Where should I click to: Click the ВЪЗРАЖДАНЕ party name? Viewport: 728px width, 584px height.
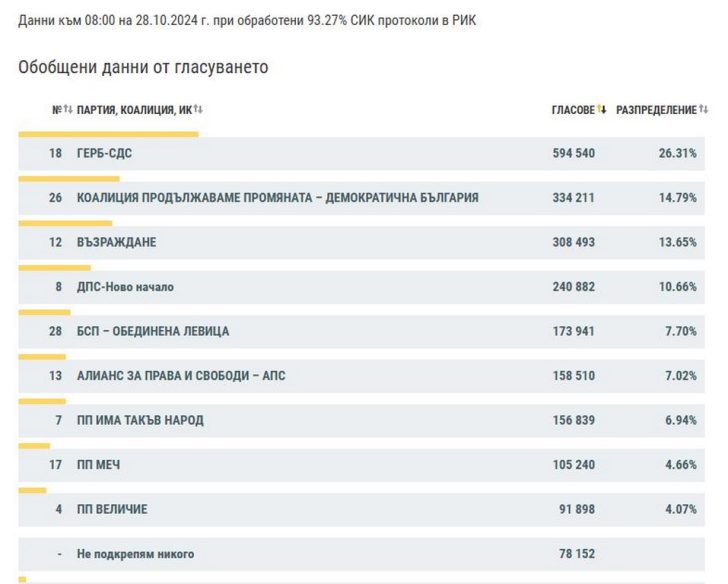point(116,242)
